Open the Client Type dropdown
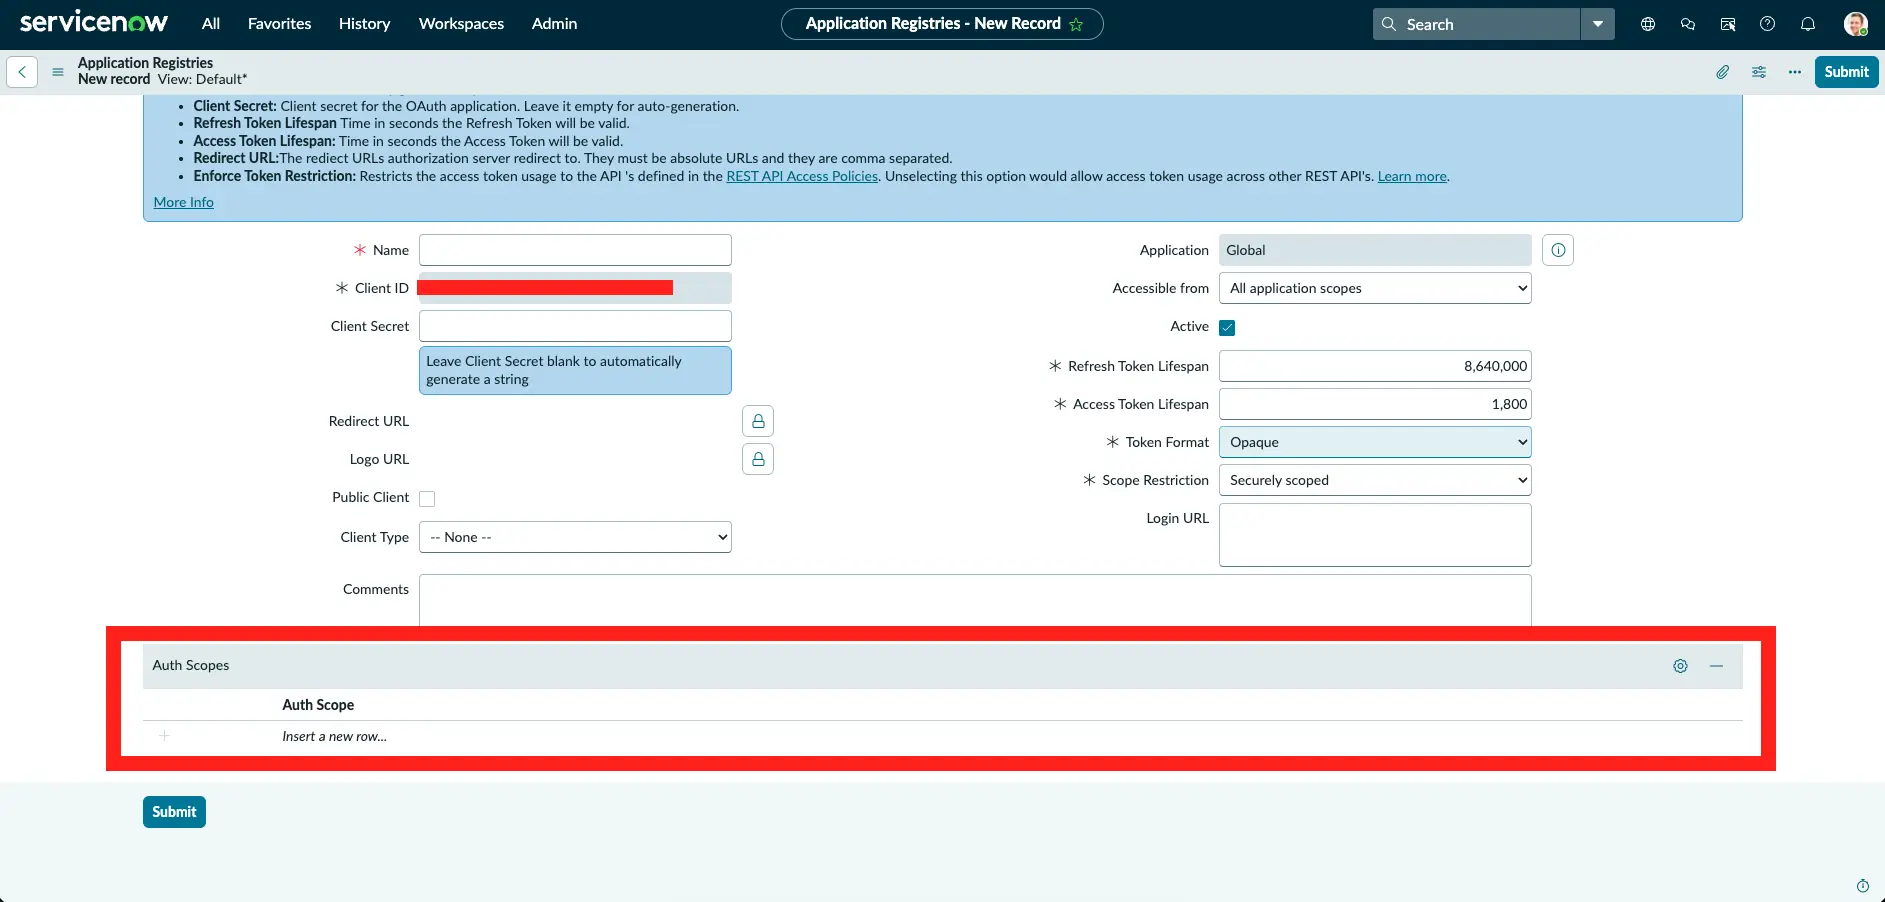 pos(575,537)
